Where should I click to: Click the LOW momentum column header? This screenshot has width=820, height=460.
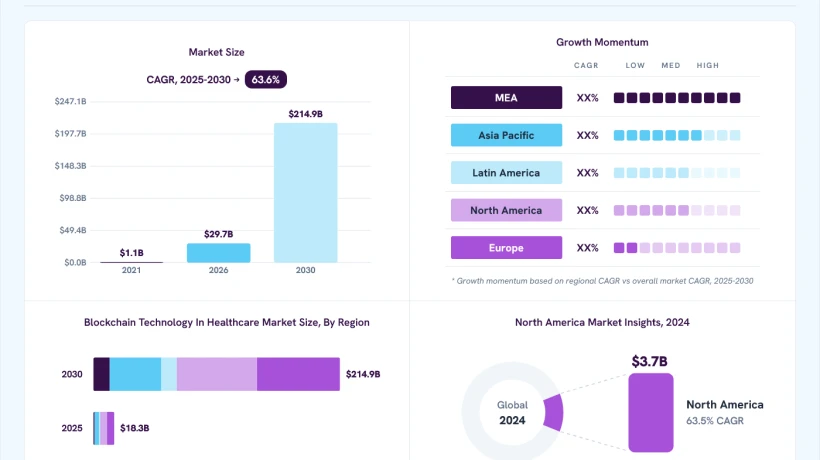(x=635, y=65)
